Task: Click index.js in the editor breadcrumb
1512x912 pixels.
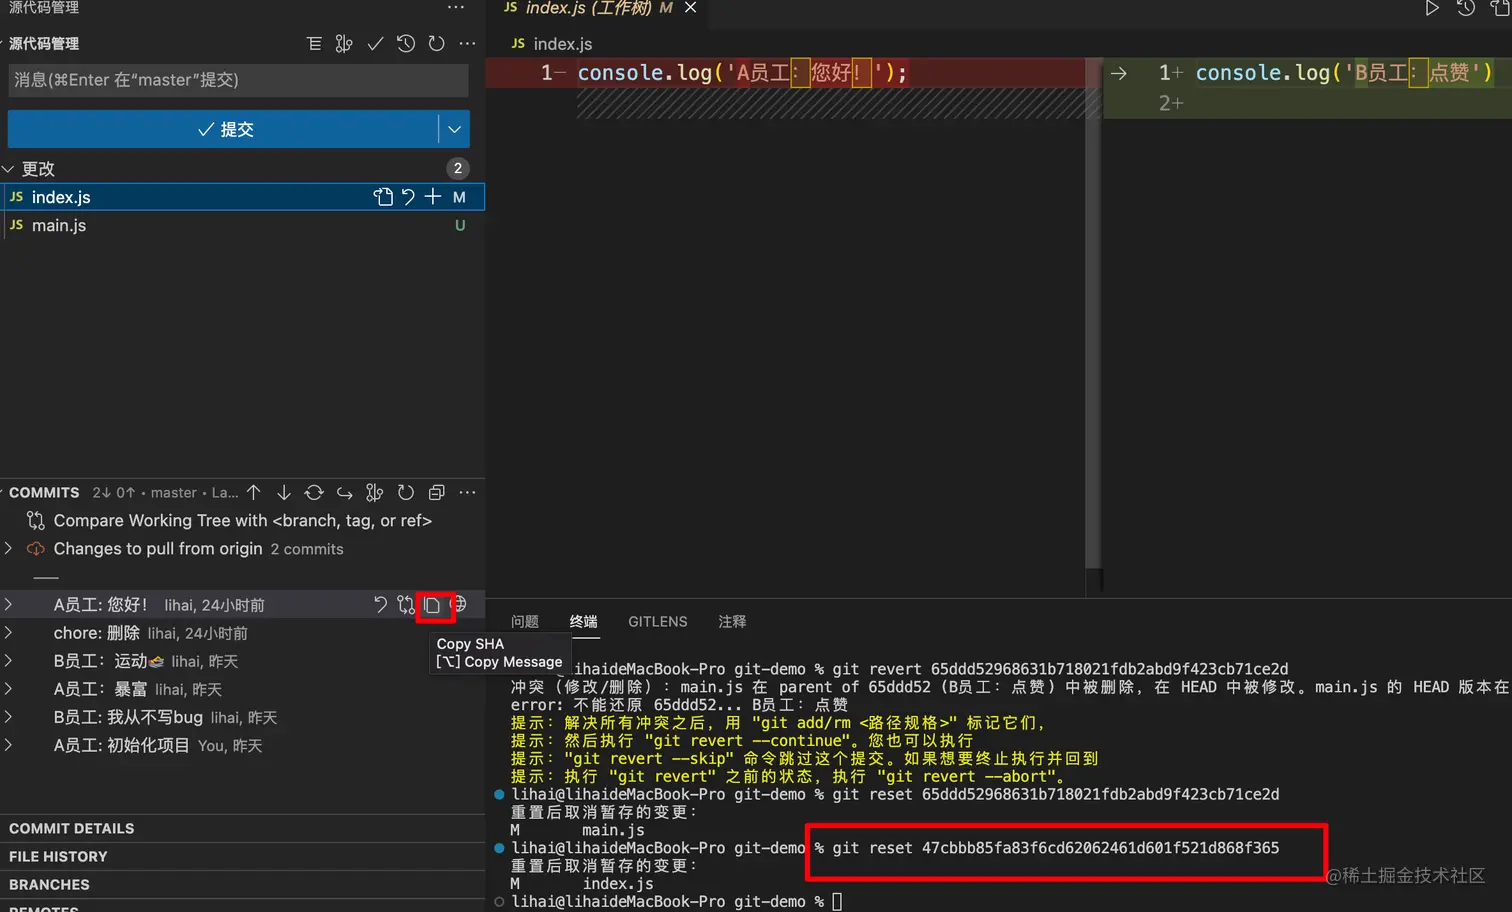Action: coord(562,44)
